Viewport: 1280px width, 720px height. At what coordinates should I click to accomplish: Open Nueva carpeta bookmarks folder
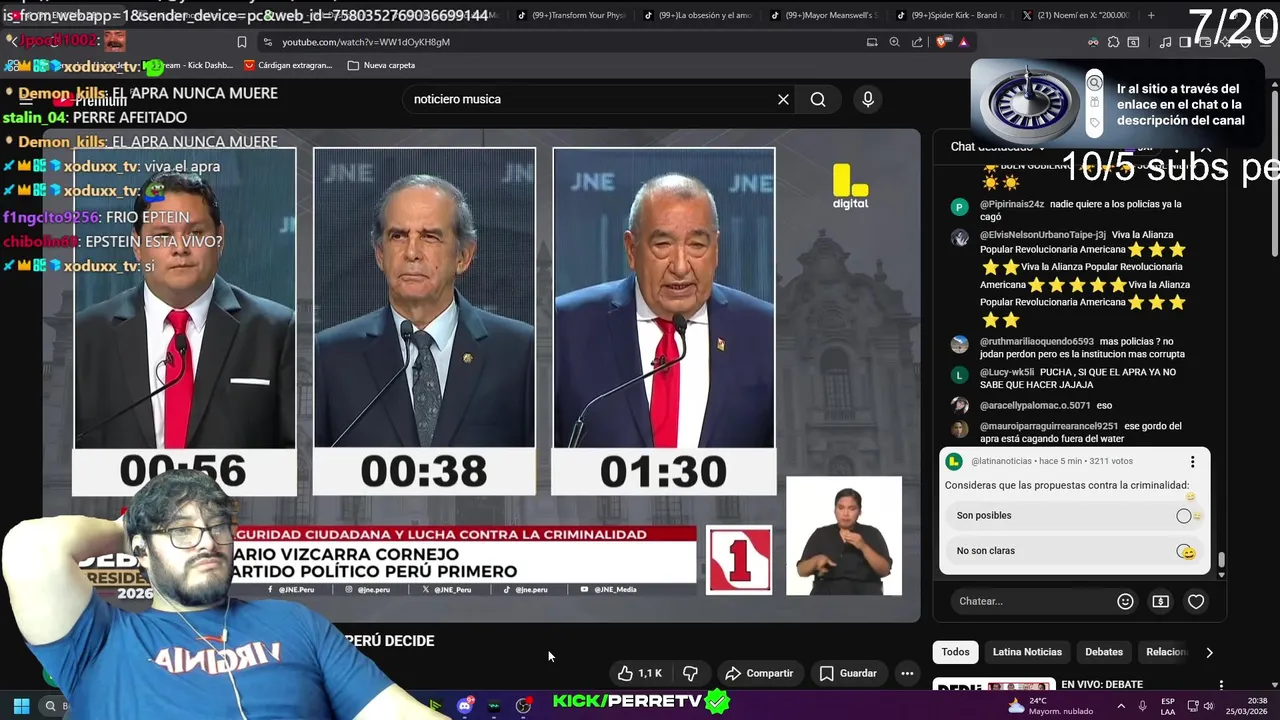381,65
